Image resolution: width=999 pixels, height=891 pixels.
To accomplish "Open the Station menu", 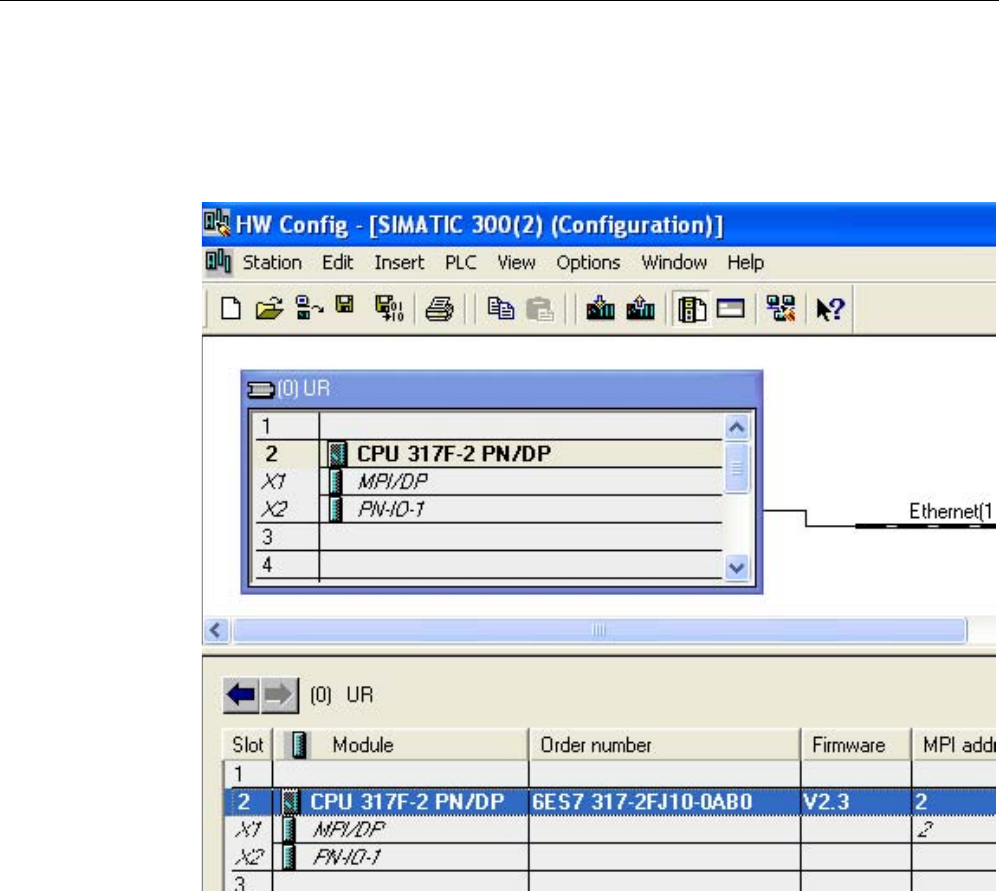I will coord(272,263).
